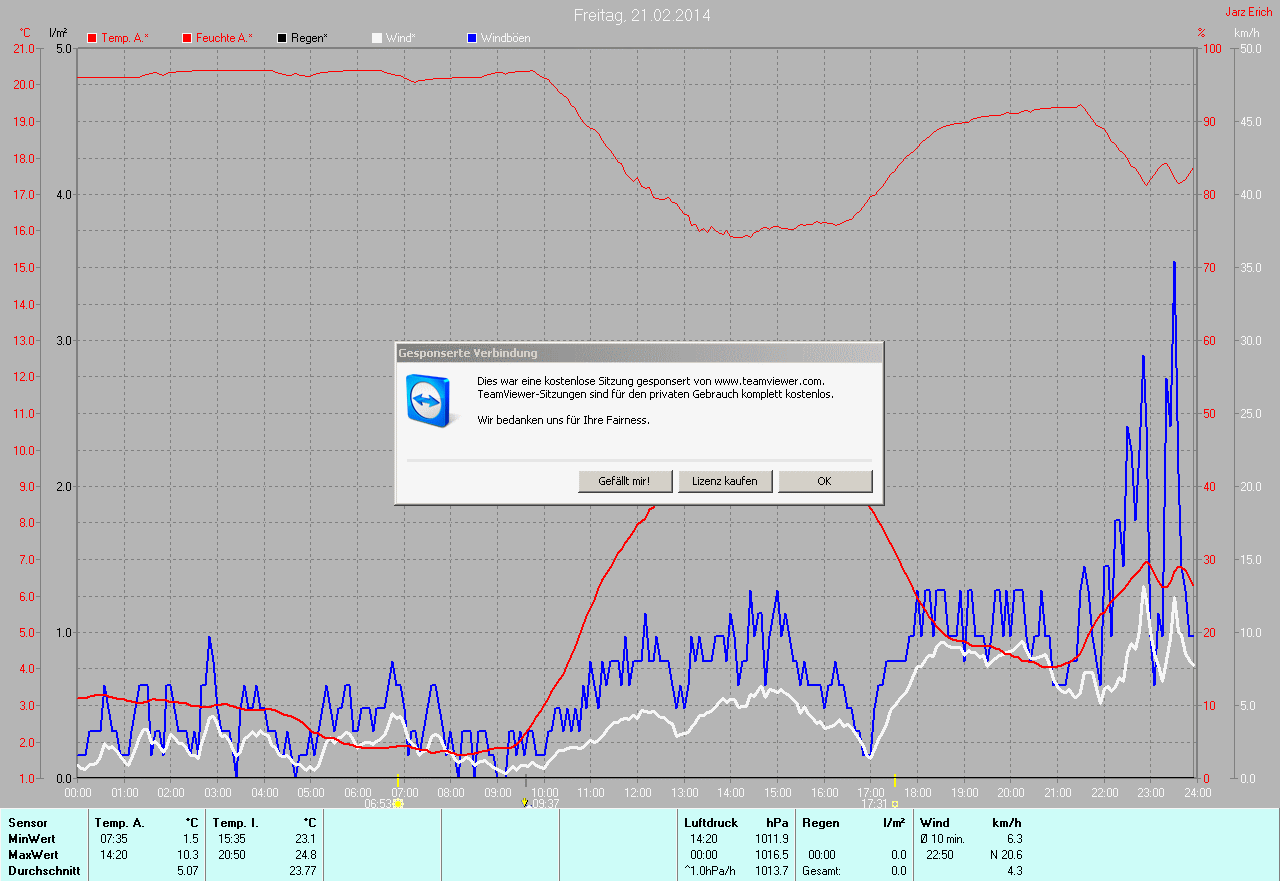Click the 'Wind*' legend label

pos(400,38)
